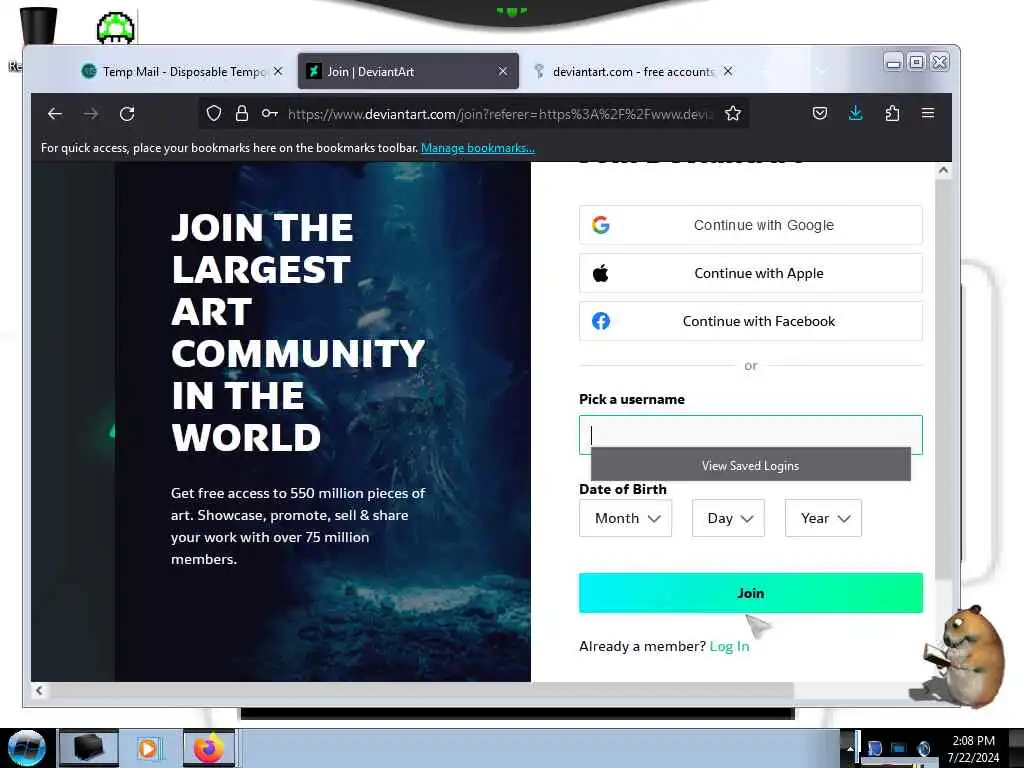
Task: Bookmark this page with star icon
Action: (733, 114)
